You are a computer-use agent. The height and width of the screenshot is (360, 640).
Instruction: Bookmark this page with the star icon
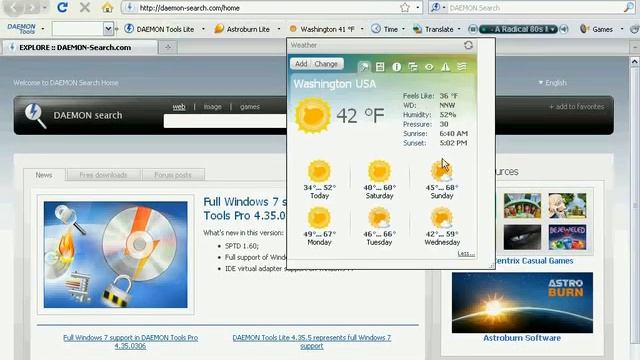(x=404, y=8)
